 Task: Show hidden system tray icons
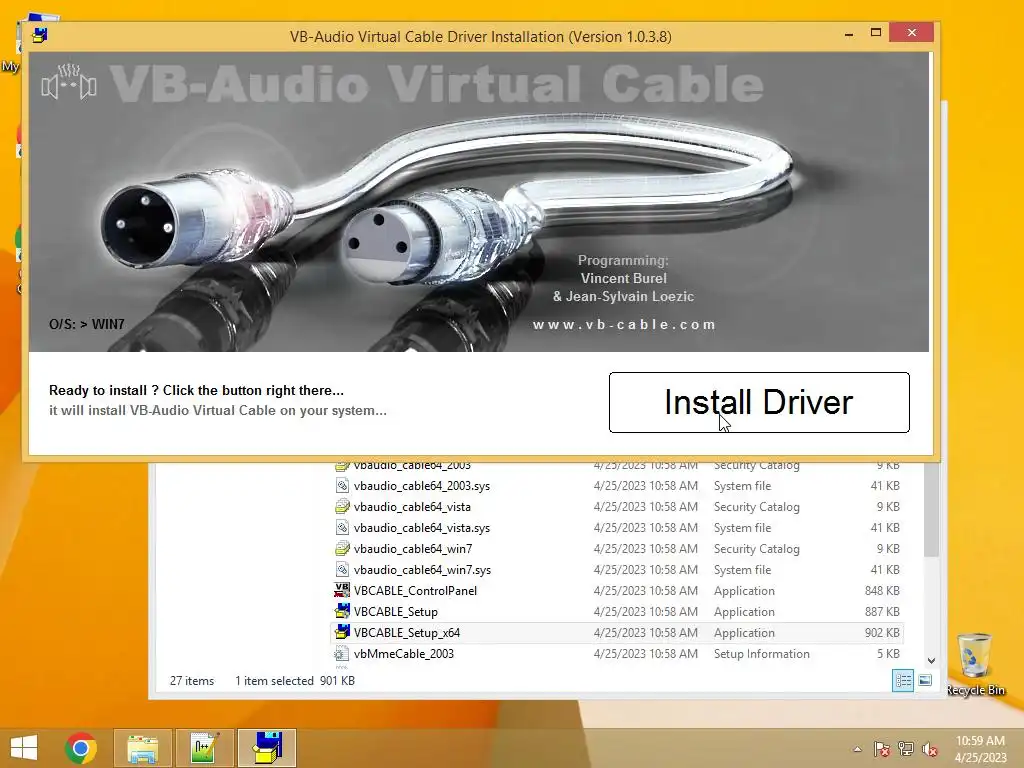point(857,749)
